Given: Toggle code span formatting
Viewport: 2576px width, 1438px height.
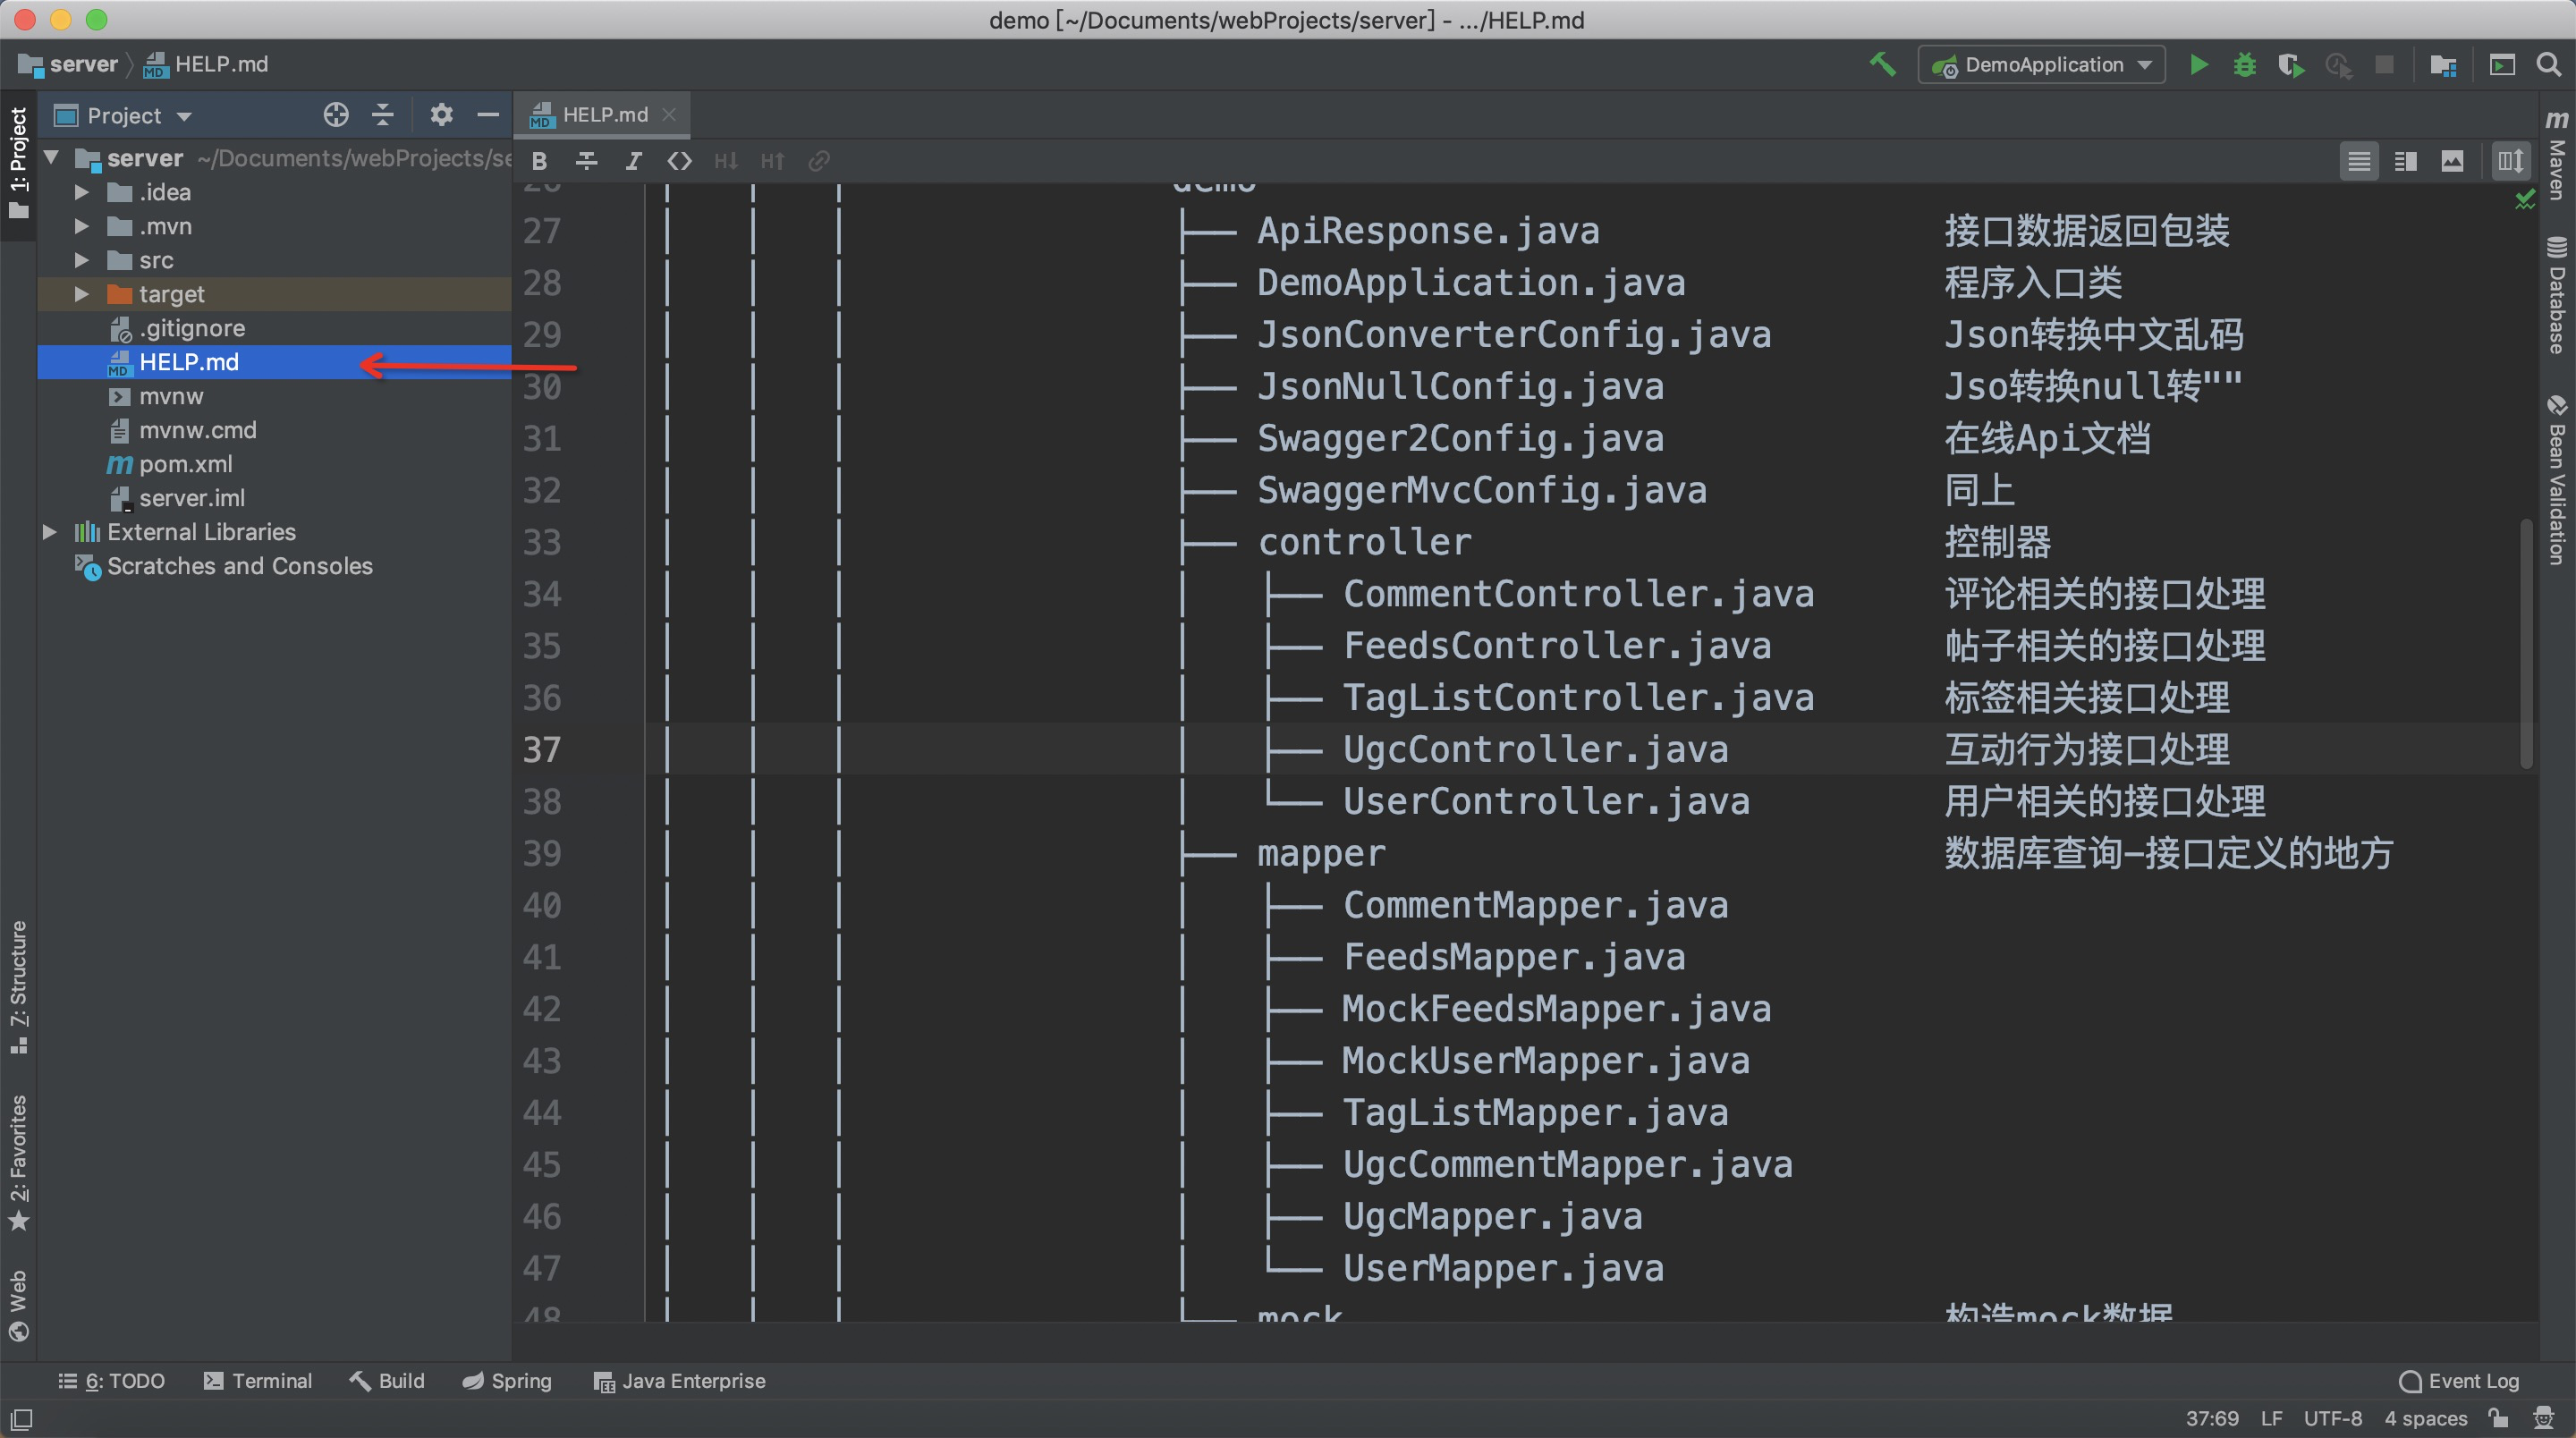Looking at the screenshot, I should coord(679,161).
